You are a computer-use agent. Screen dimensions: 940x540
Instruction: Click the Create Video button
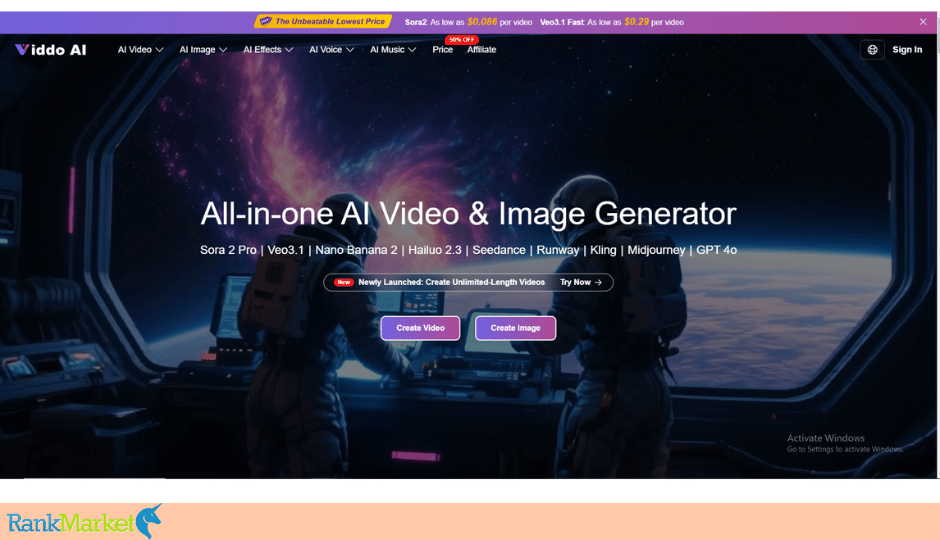pyautogui.click(x=420, y=328)
